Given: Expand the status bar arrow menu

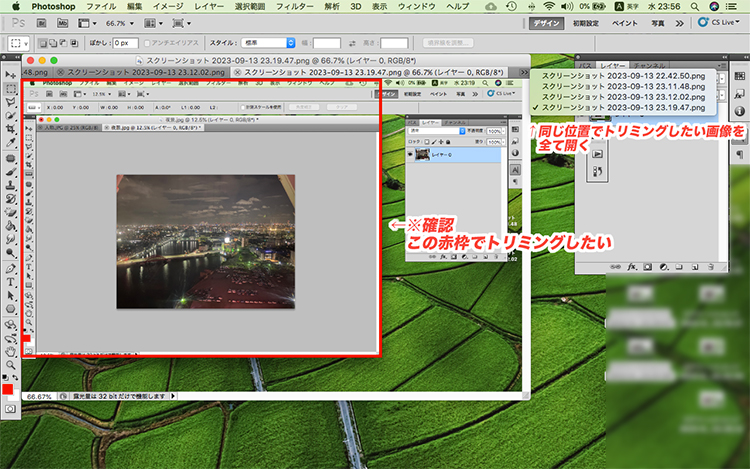Looking at the screenshot, I should pyautogui.click(x=173, y=396).
